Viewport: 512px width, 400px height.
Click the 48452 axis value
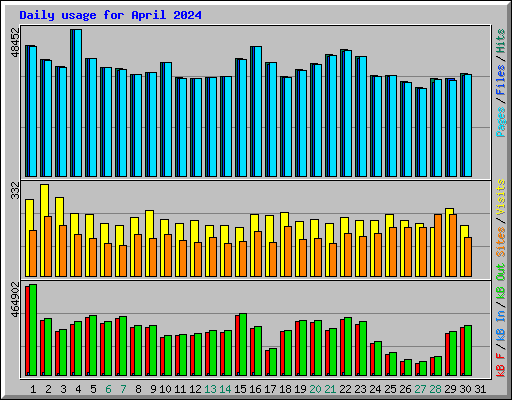click(x=15, y=42)
